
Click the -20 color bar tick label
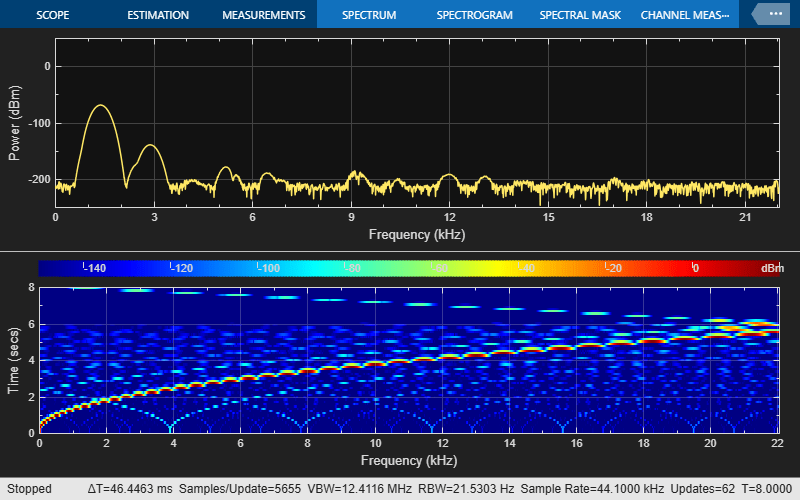[613, 268]
